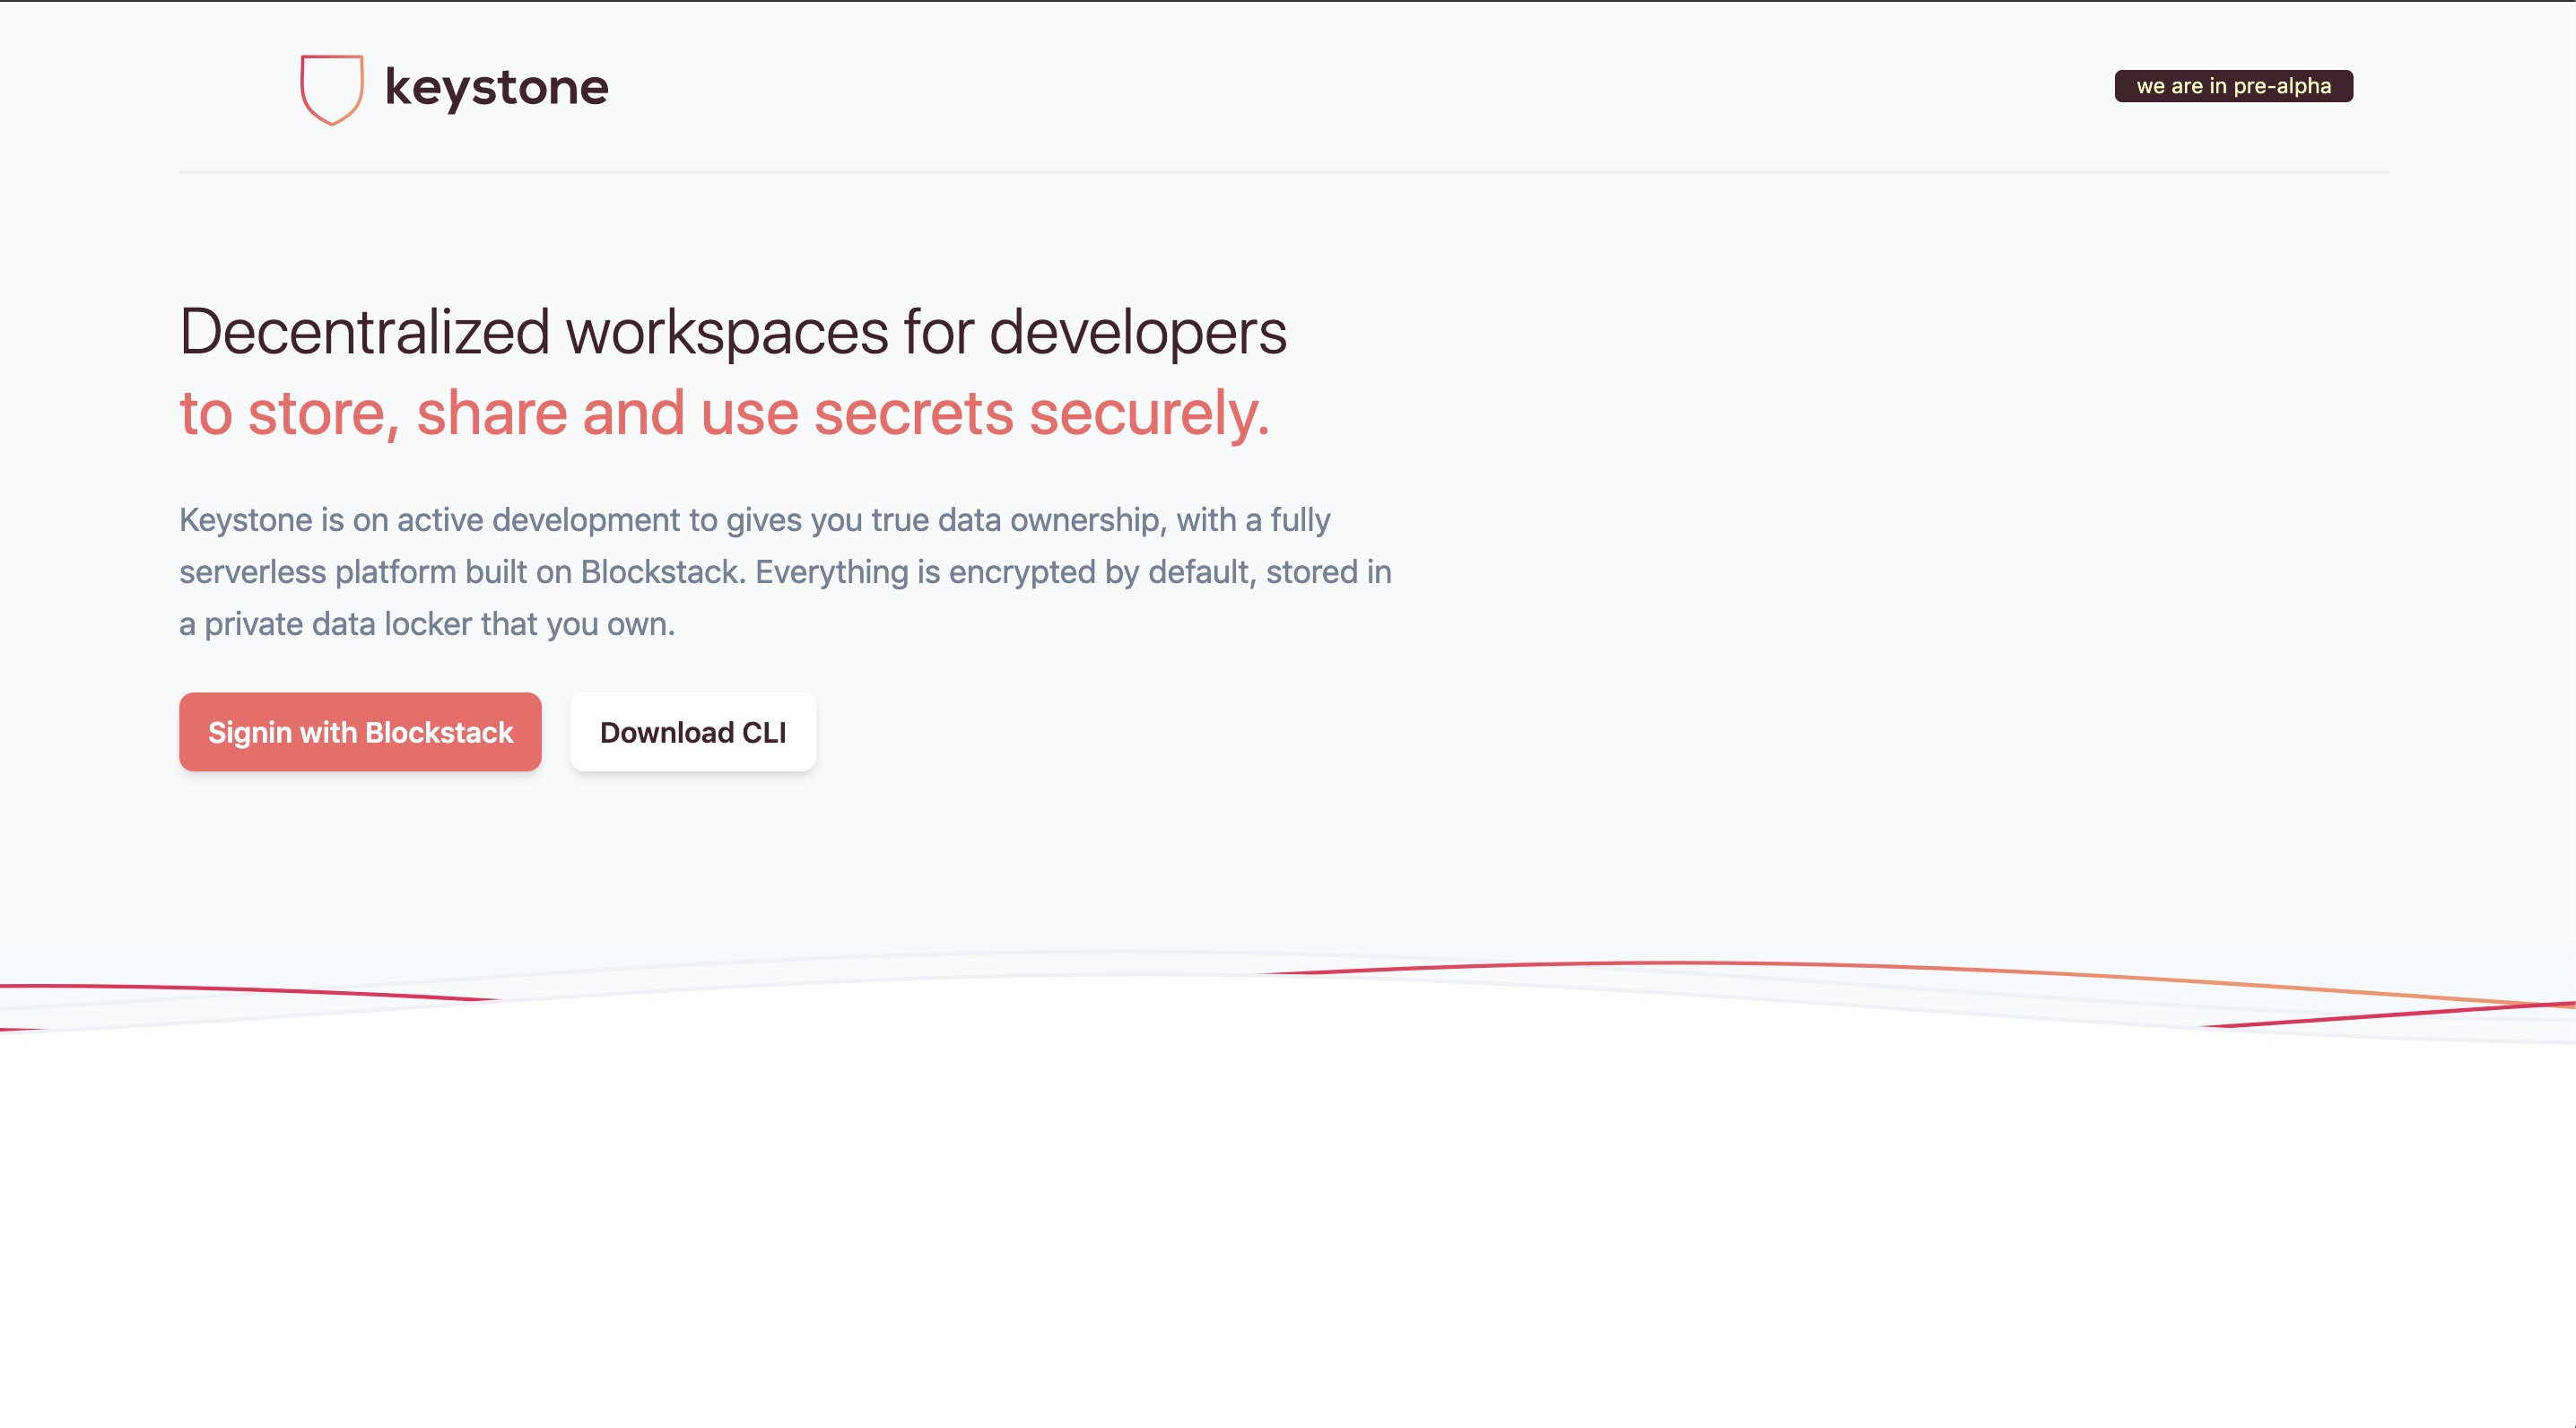This screenshot has height=1428, width=2576.
Task: Click 'Keystone' at the start of the paragraph
Action: click(246, 520)
